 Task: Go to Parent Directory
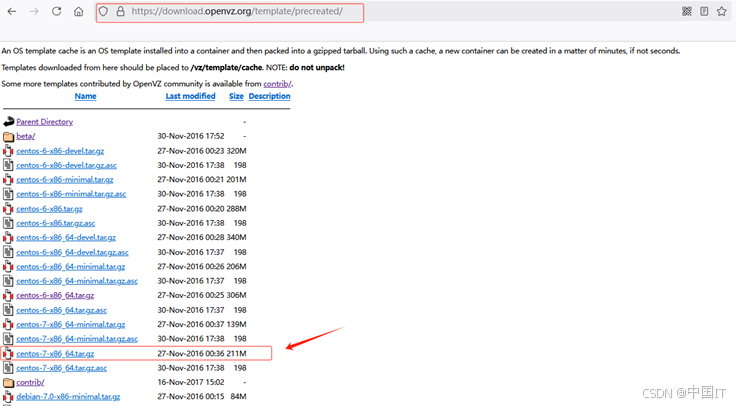coord(45,122)
